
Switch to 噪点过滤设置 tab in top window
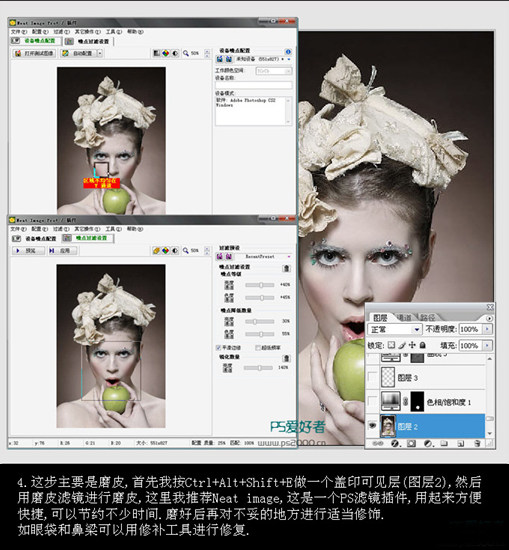[89, 41]
